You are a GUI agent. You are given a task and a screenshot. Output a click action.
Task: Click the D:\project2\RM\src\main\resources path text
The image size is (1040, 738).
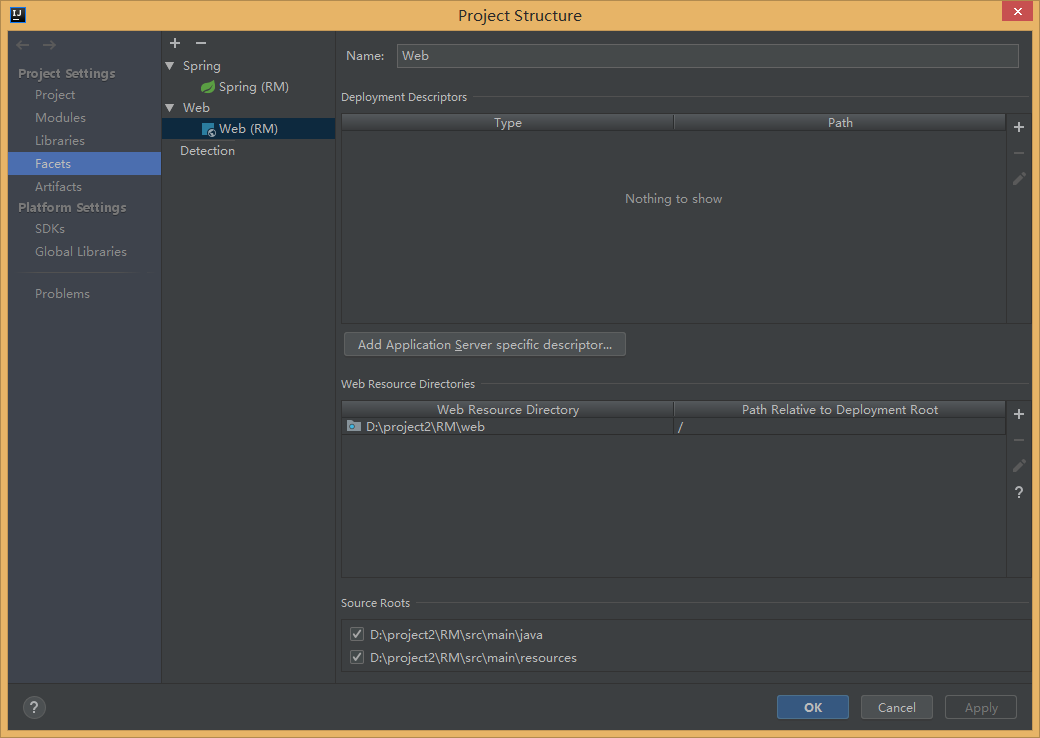(x=474, y=658)
